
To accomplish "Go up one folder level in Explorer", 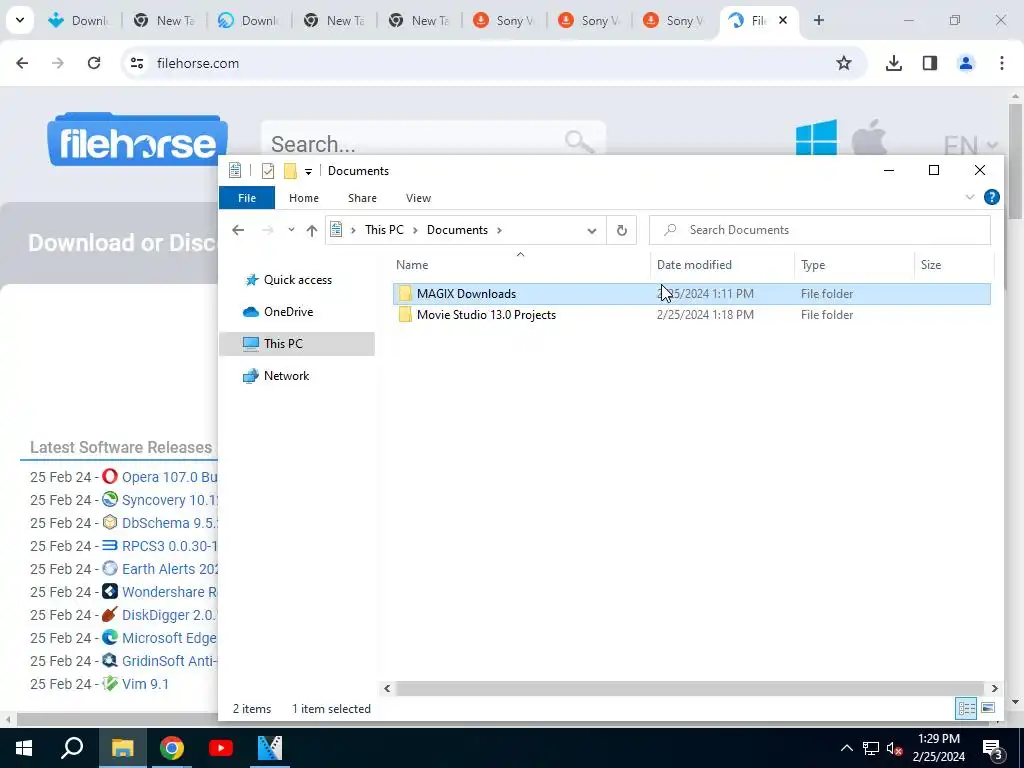I will (x=312, y=230).
